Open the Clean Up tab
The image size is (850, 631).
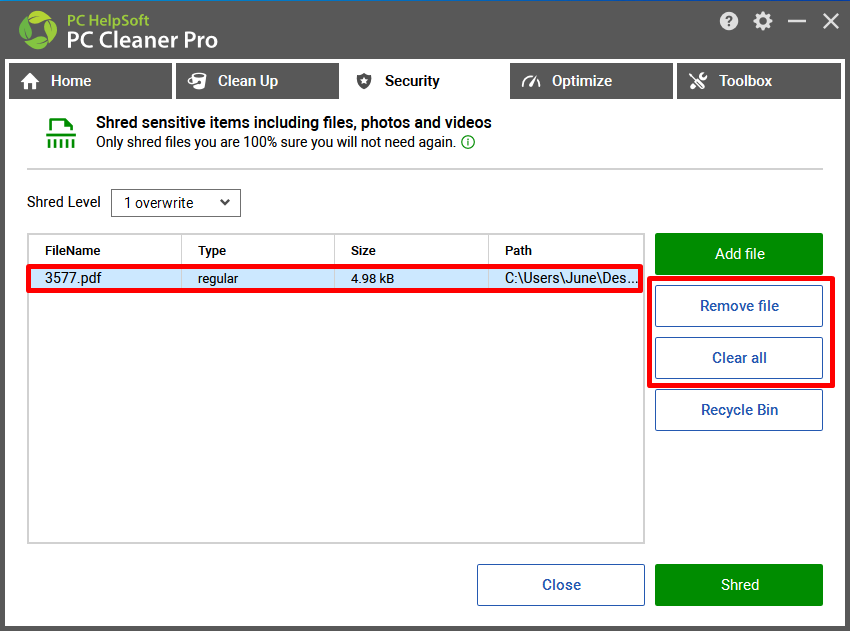257,81
